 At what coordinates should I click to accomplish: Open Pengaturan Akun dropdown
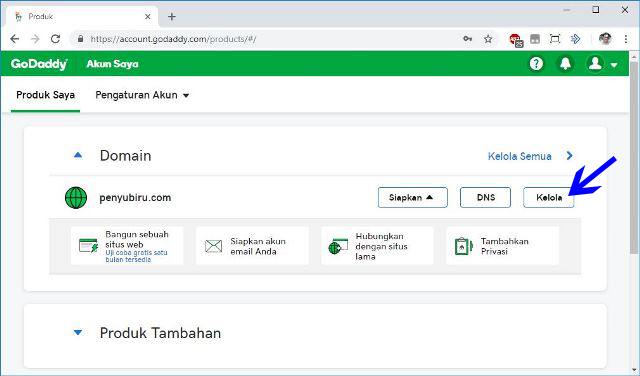[142, 95]
